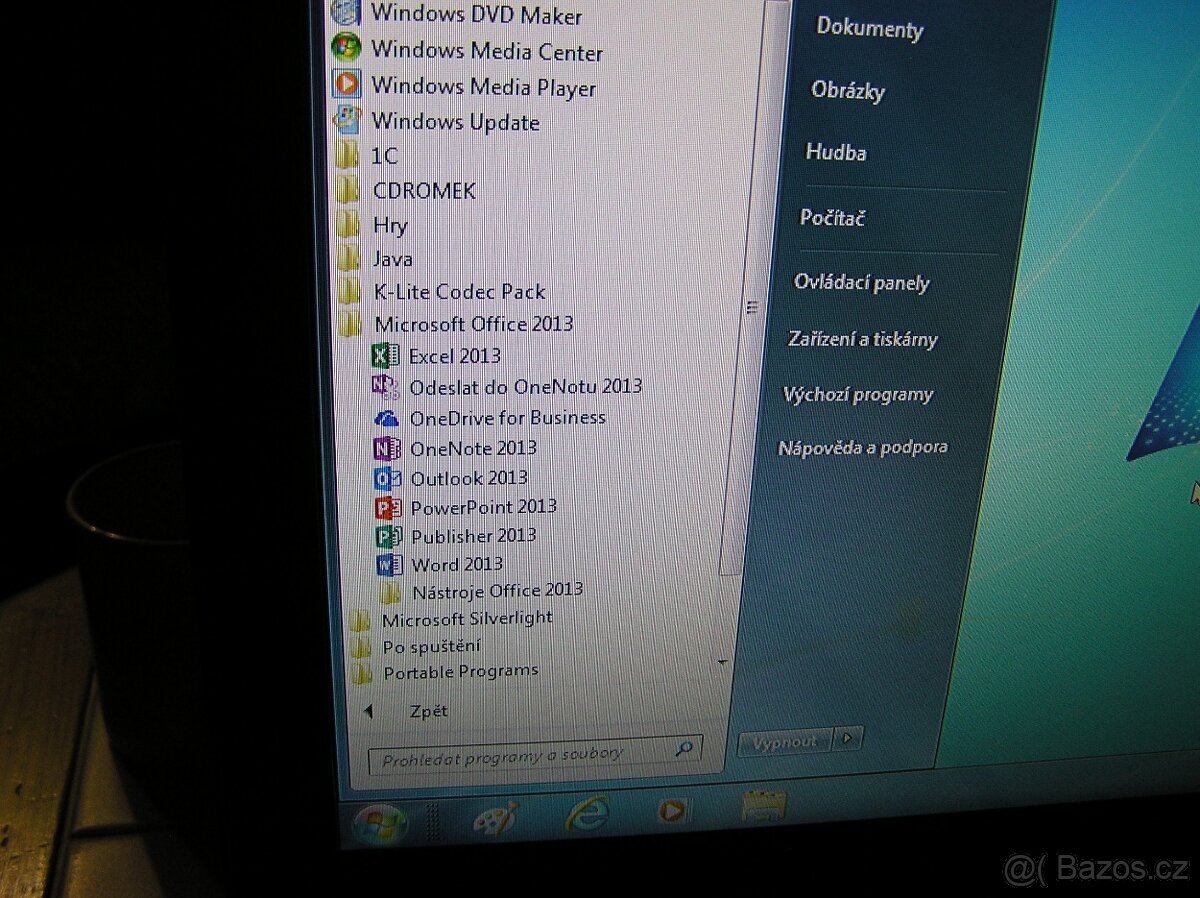Launch Word 2013
1200x898 pixels.
click(x=457, y=565)
